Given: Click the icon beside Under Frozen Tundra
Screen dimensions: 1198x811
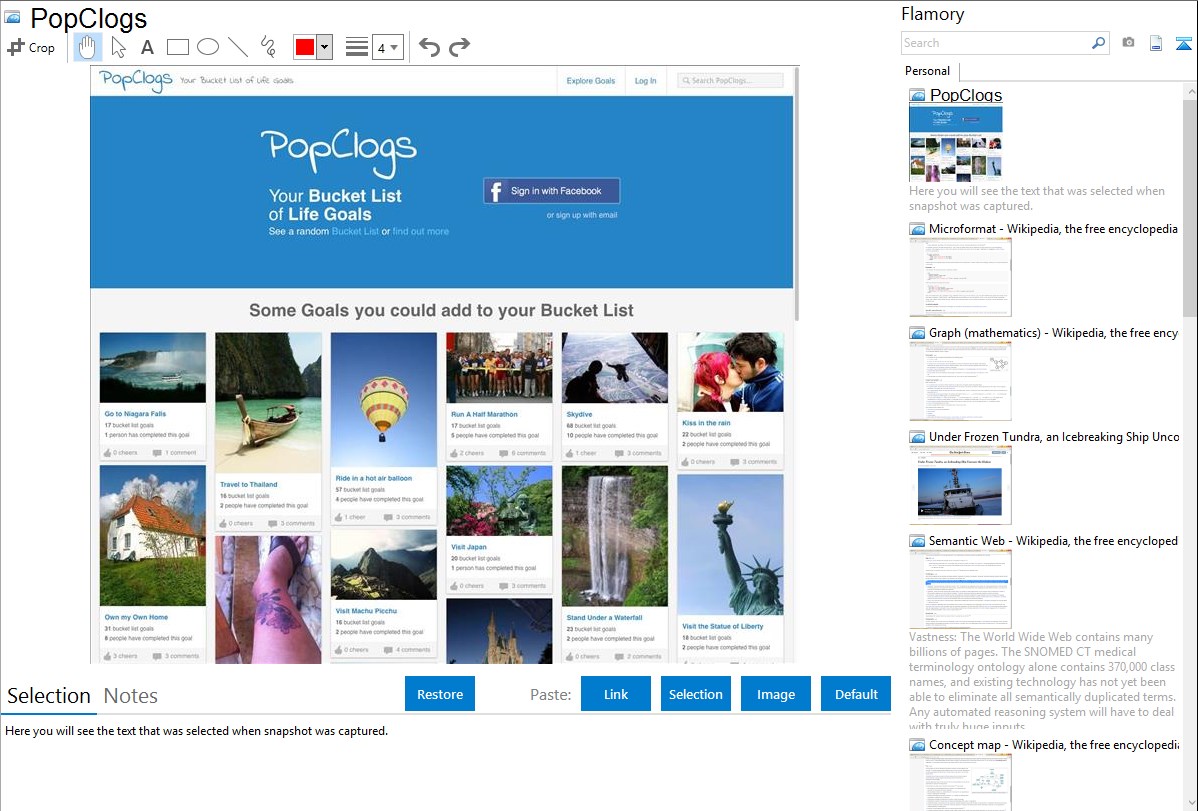Looking at the screenshot, I should pos(917,437).
